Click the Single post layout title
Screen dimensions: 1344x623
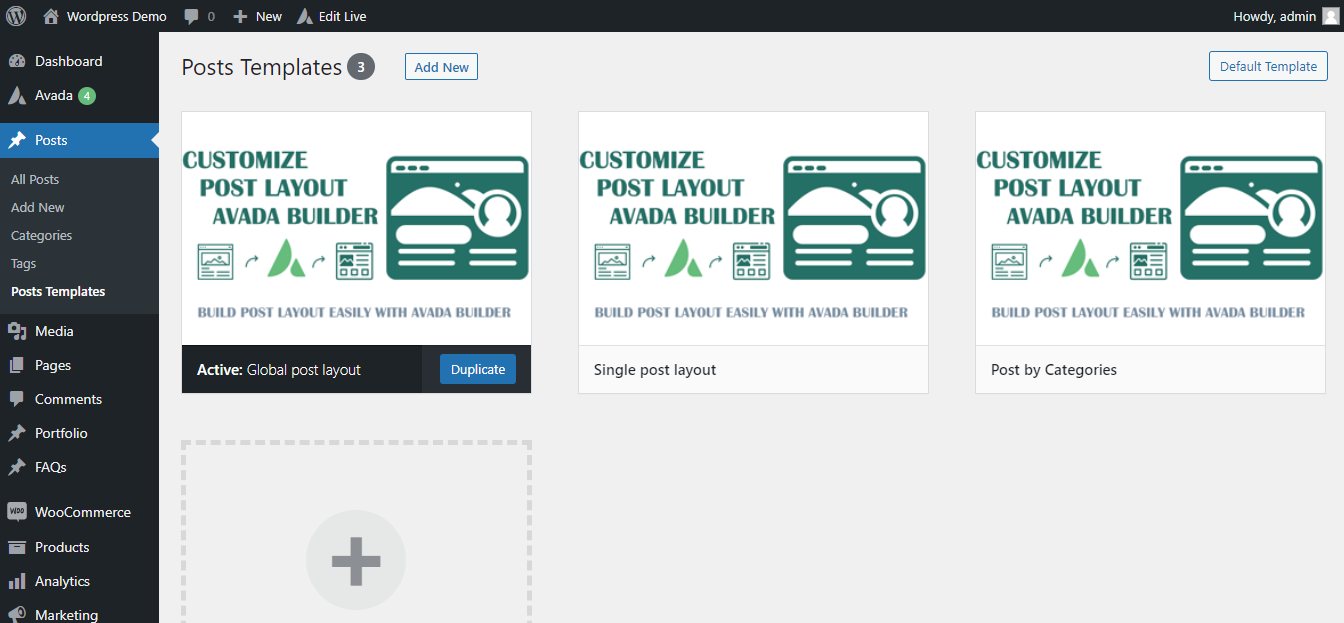pyautogui.click(x=655, y=369)
